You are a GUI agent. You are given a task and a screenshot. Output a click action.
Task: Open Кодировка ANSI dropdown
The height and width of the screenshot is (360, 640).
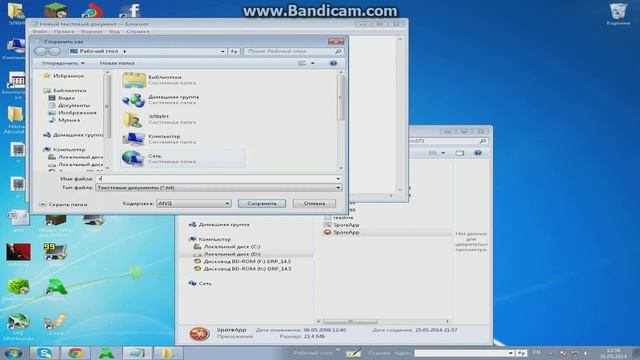click(x=193, y=203)
